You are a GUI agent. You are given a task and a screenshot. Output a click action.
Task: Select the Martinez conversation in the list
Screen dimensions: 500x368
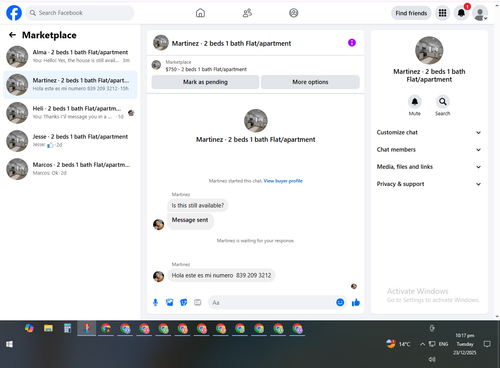tap(70, 85)
